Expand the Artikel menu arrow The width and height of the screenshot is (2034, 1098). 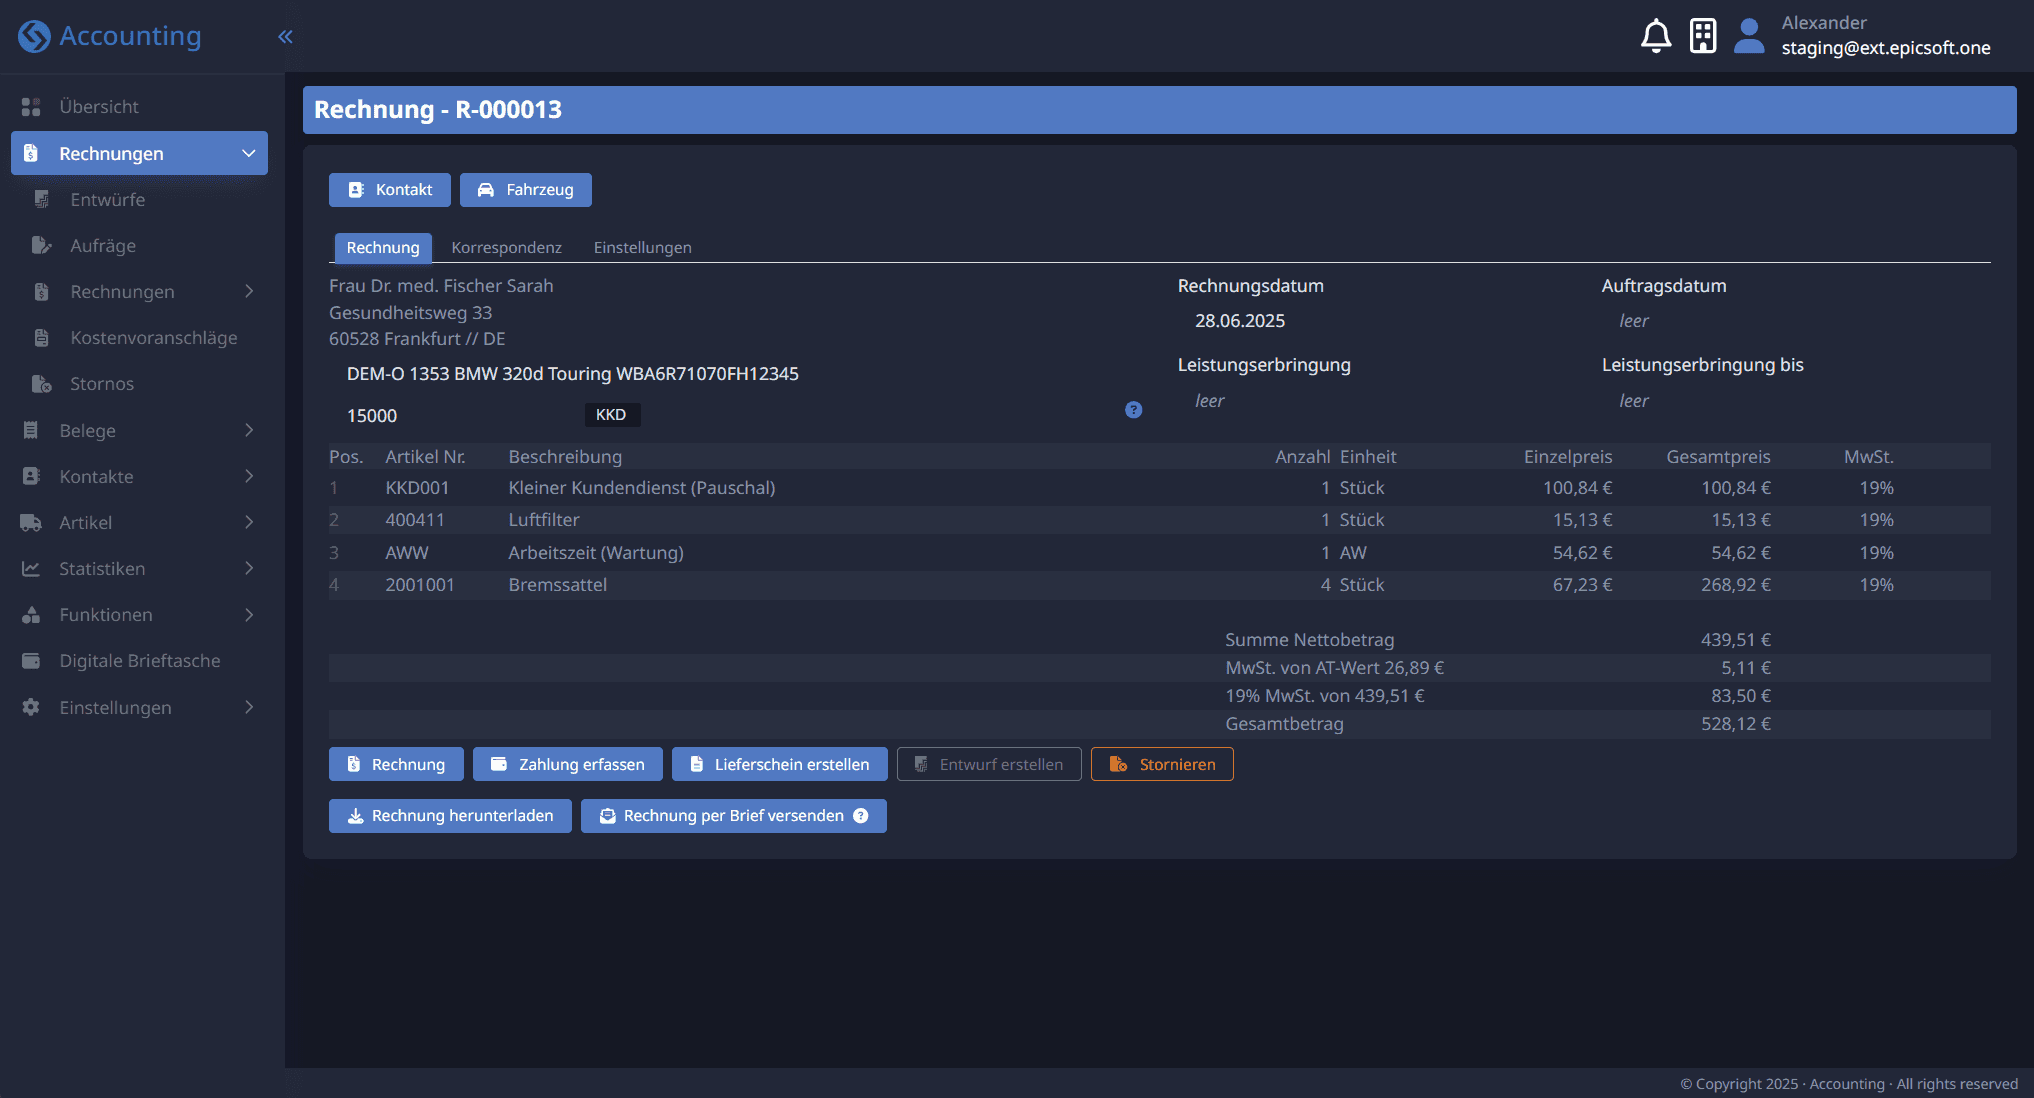coord(249,522)
